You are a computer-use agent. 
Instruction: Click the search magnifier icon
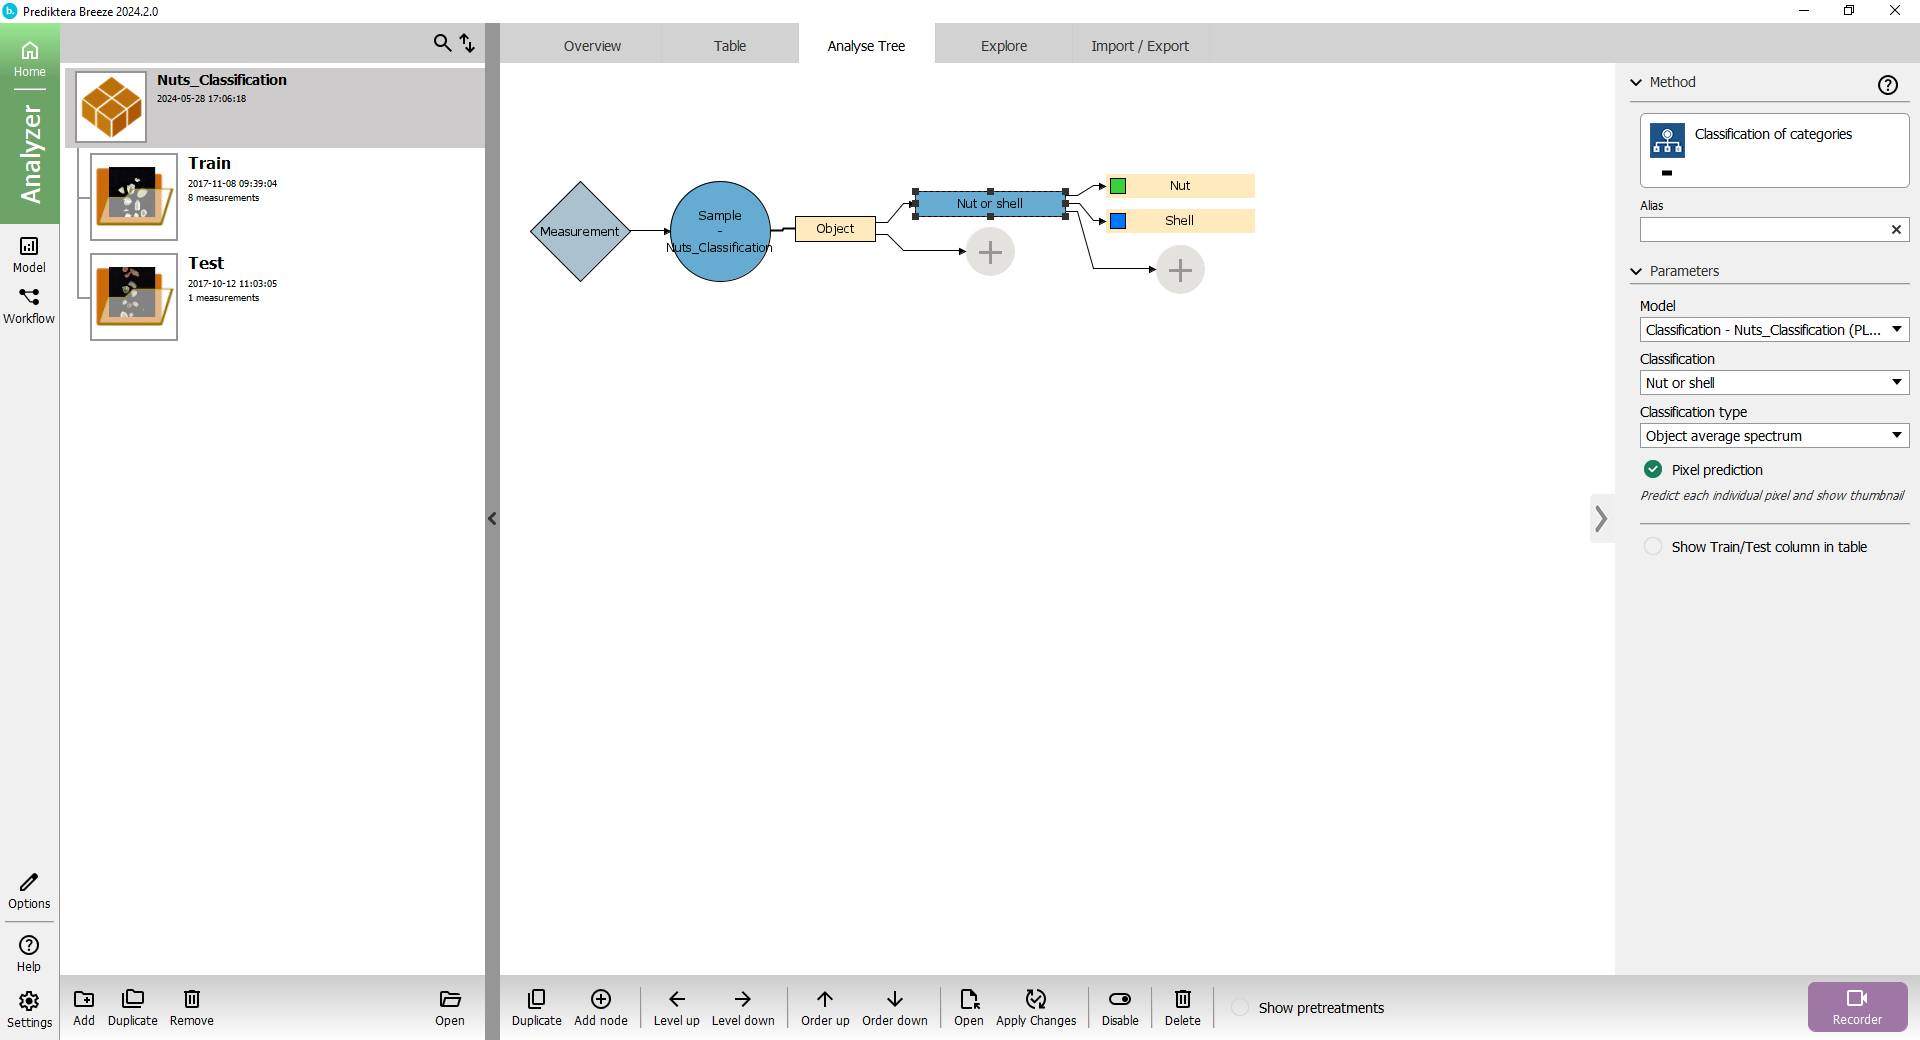pyautogui.click(x=442, y=43)
